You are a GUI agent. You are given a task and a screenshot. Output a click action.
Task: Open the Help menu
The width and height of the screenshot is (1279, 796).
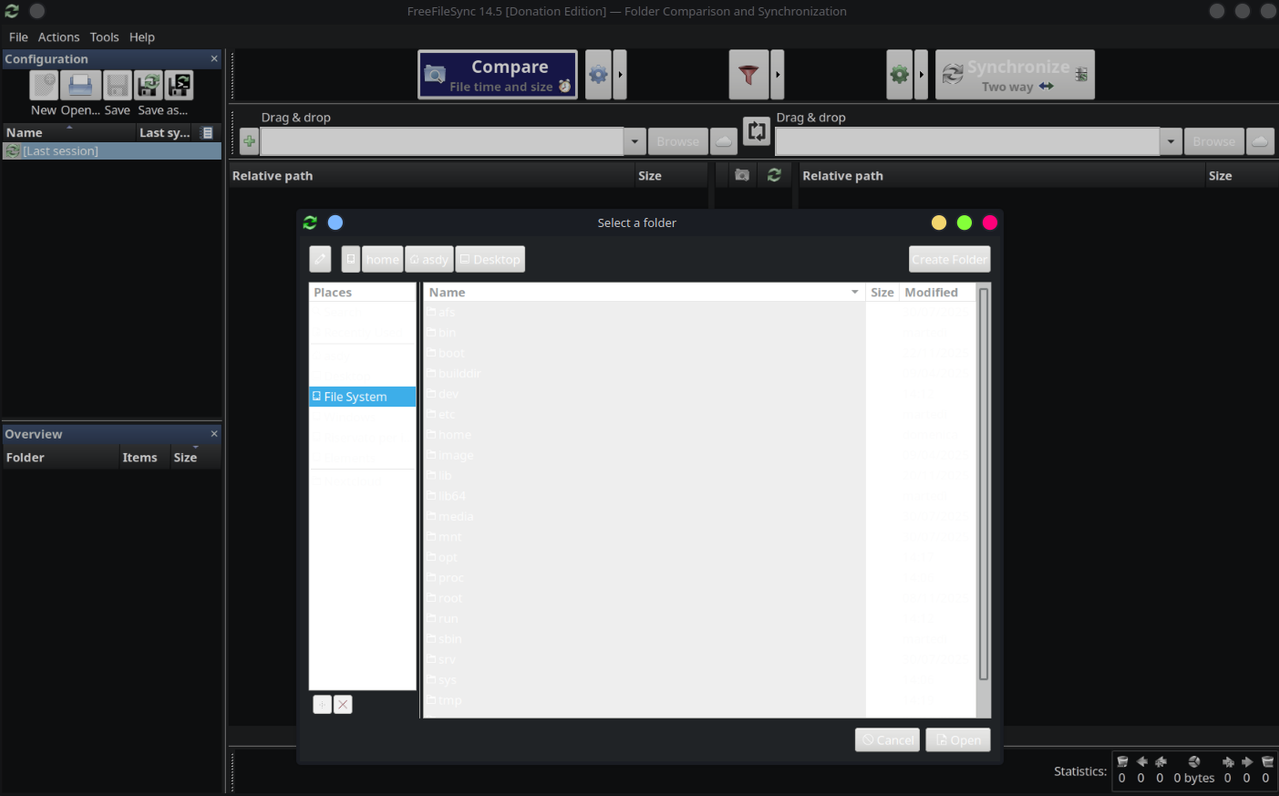142,37
